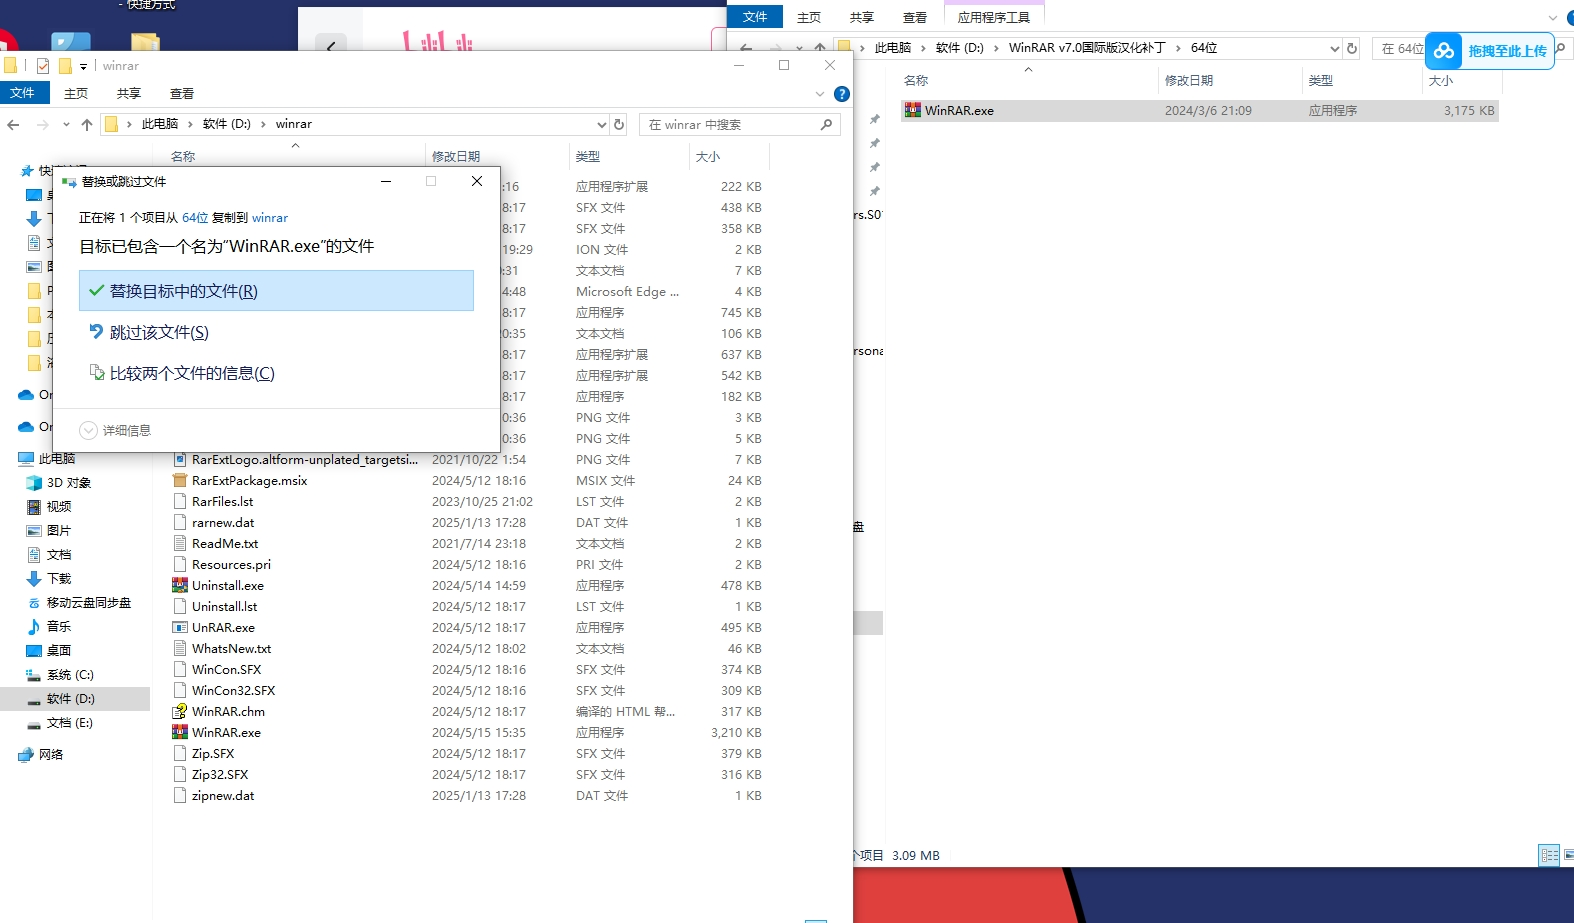Sort by 修改日期 column in winrar window
The width and height of the screenshot is (1574, 923).
[456, 157]
